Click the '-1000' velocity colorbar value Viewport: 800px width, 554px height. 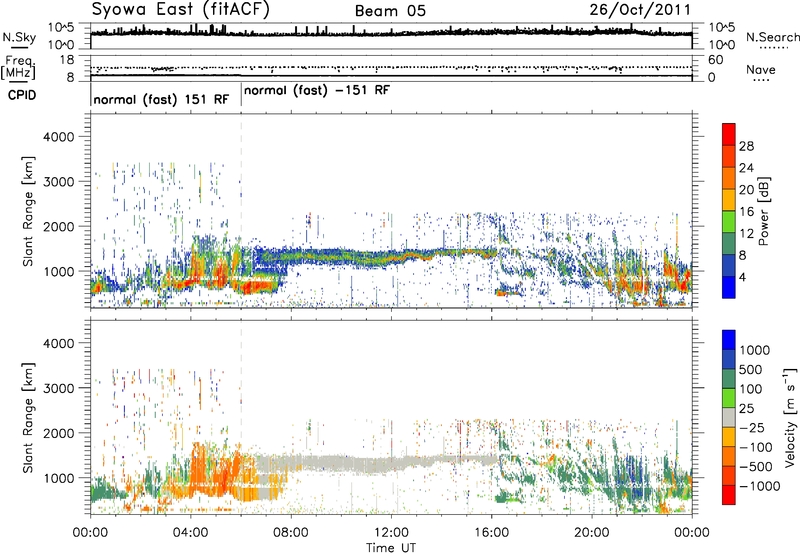(x=760, y=486)
